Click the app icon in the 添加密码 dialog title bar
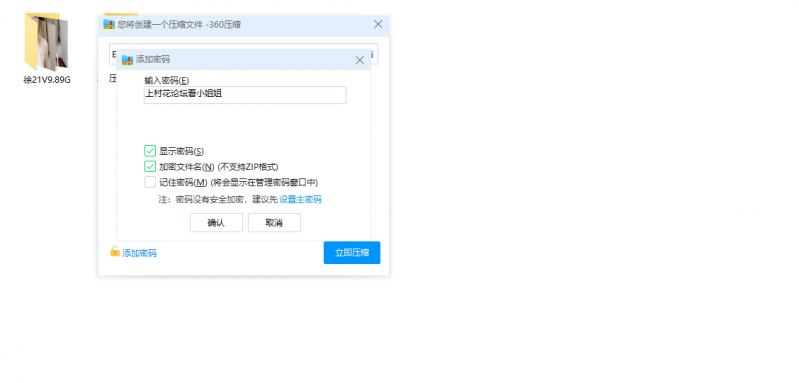Image resolution: width=799 pixels, height=383 pixels. (x=127, y=60)
